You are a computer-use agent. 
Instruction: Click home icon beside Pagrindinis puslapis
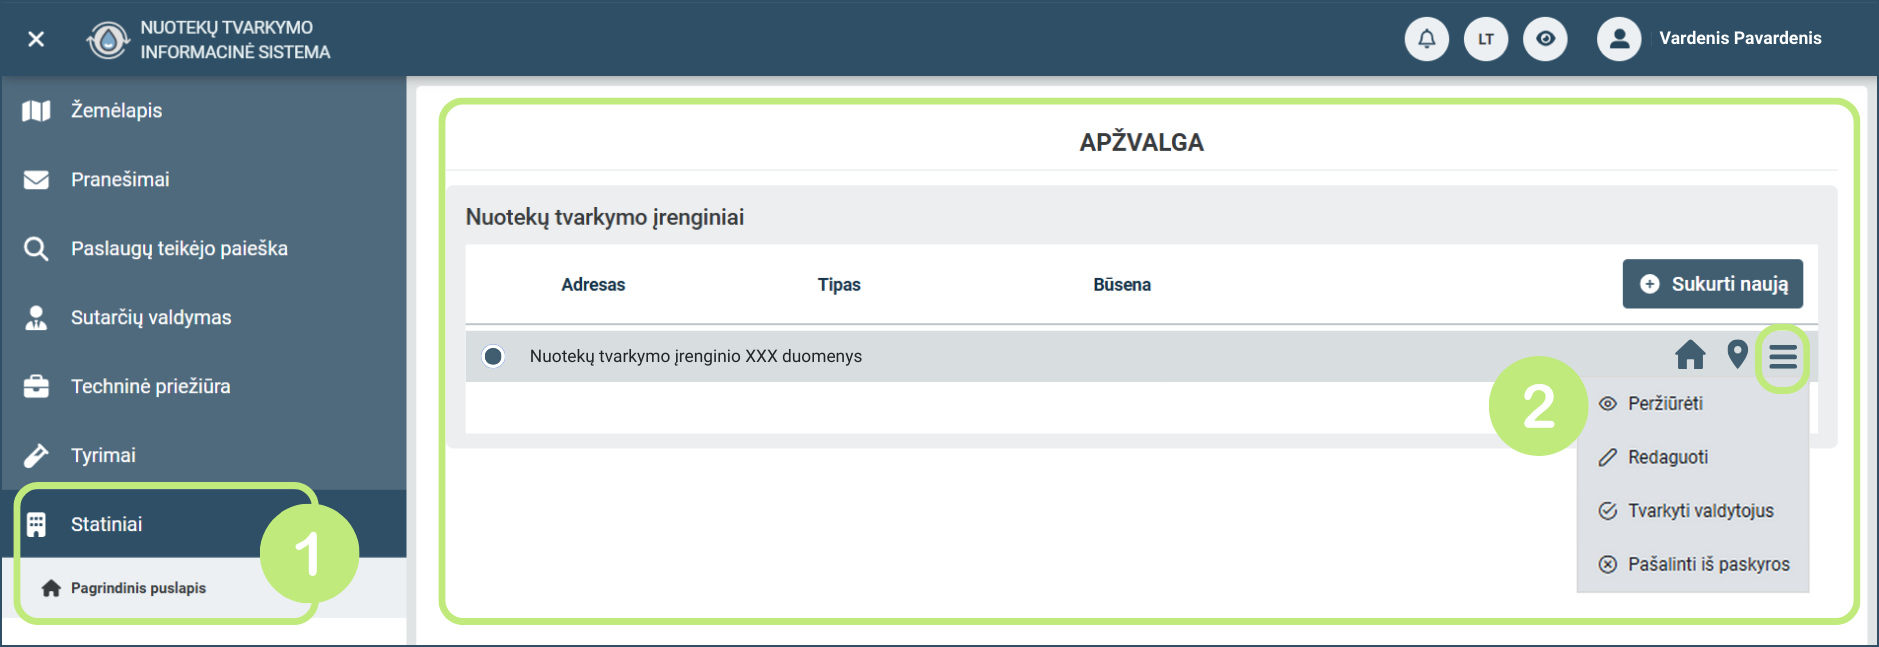(51, 588)
